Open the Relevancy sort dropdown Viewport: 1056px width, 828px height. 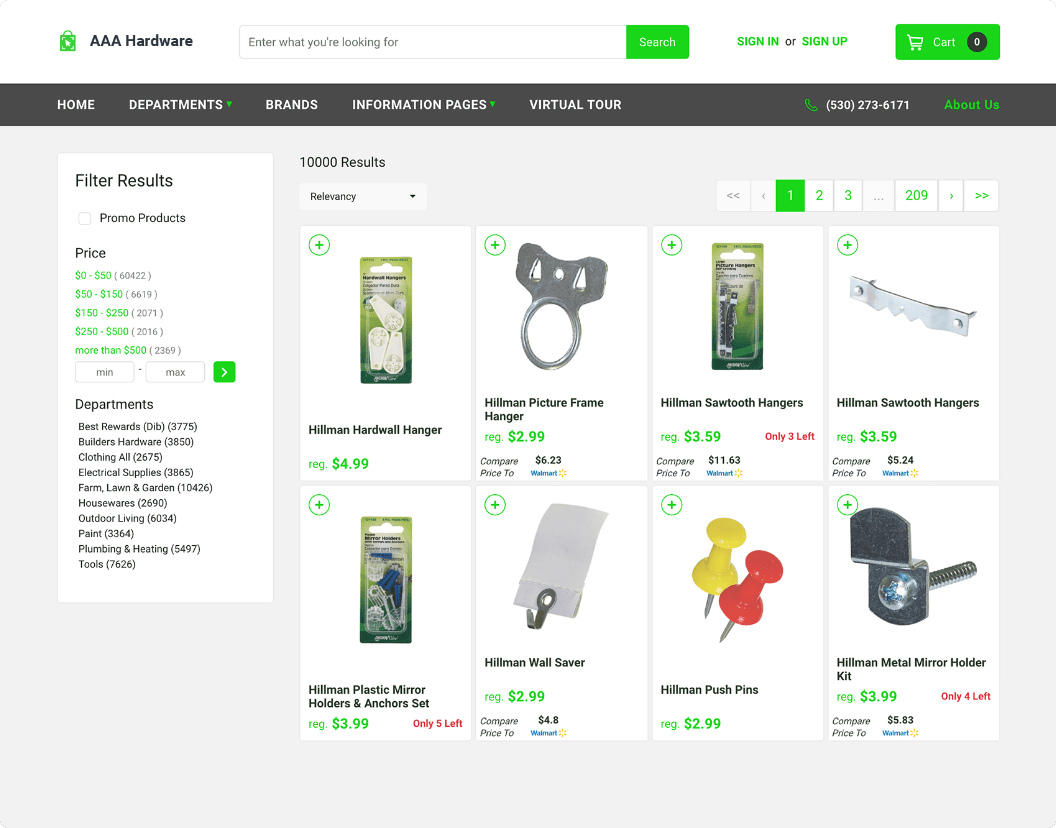tap(362, 197)
